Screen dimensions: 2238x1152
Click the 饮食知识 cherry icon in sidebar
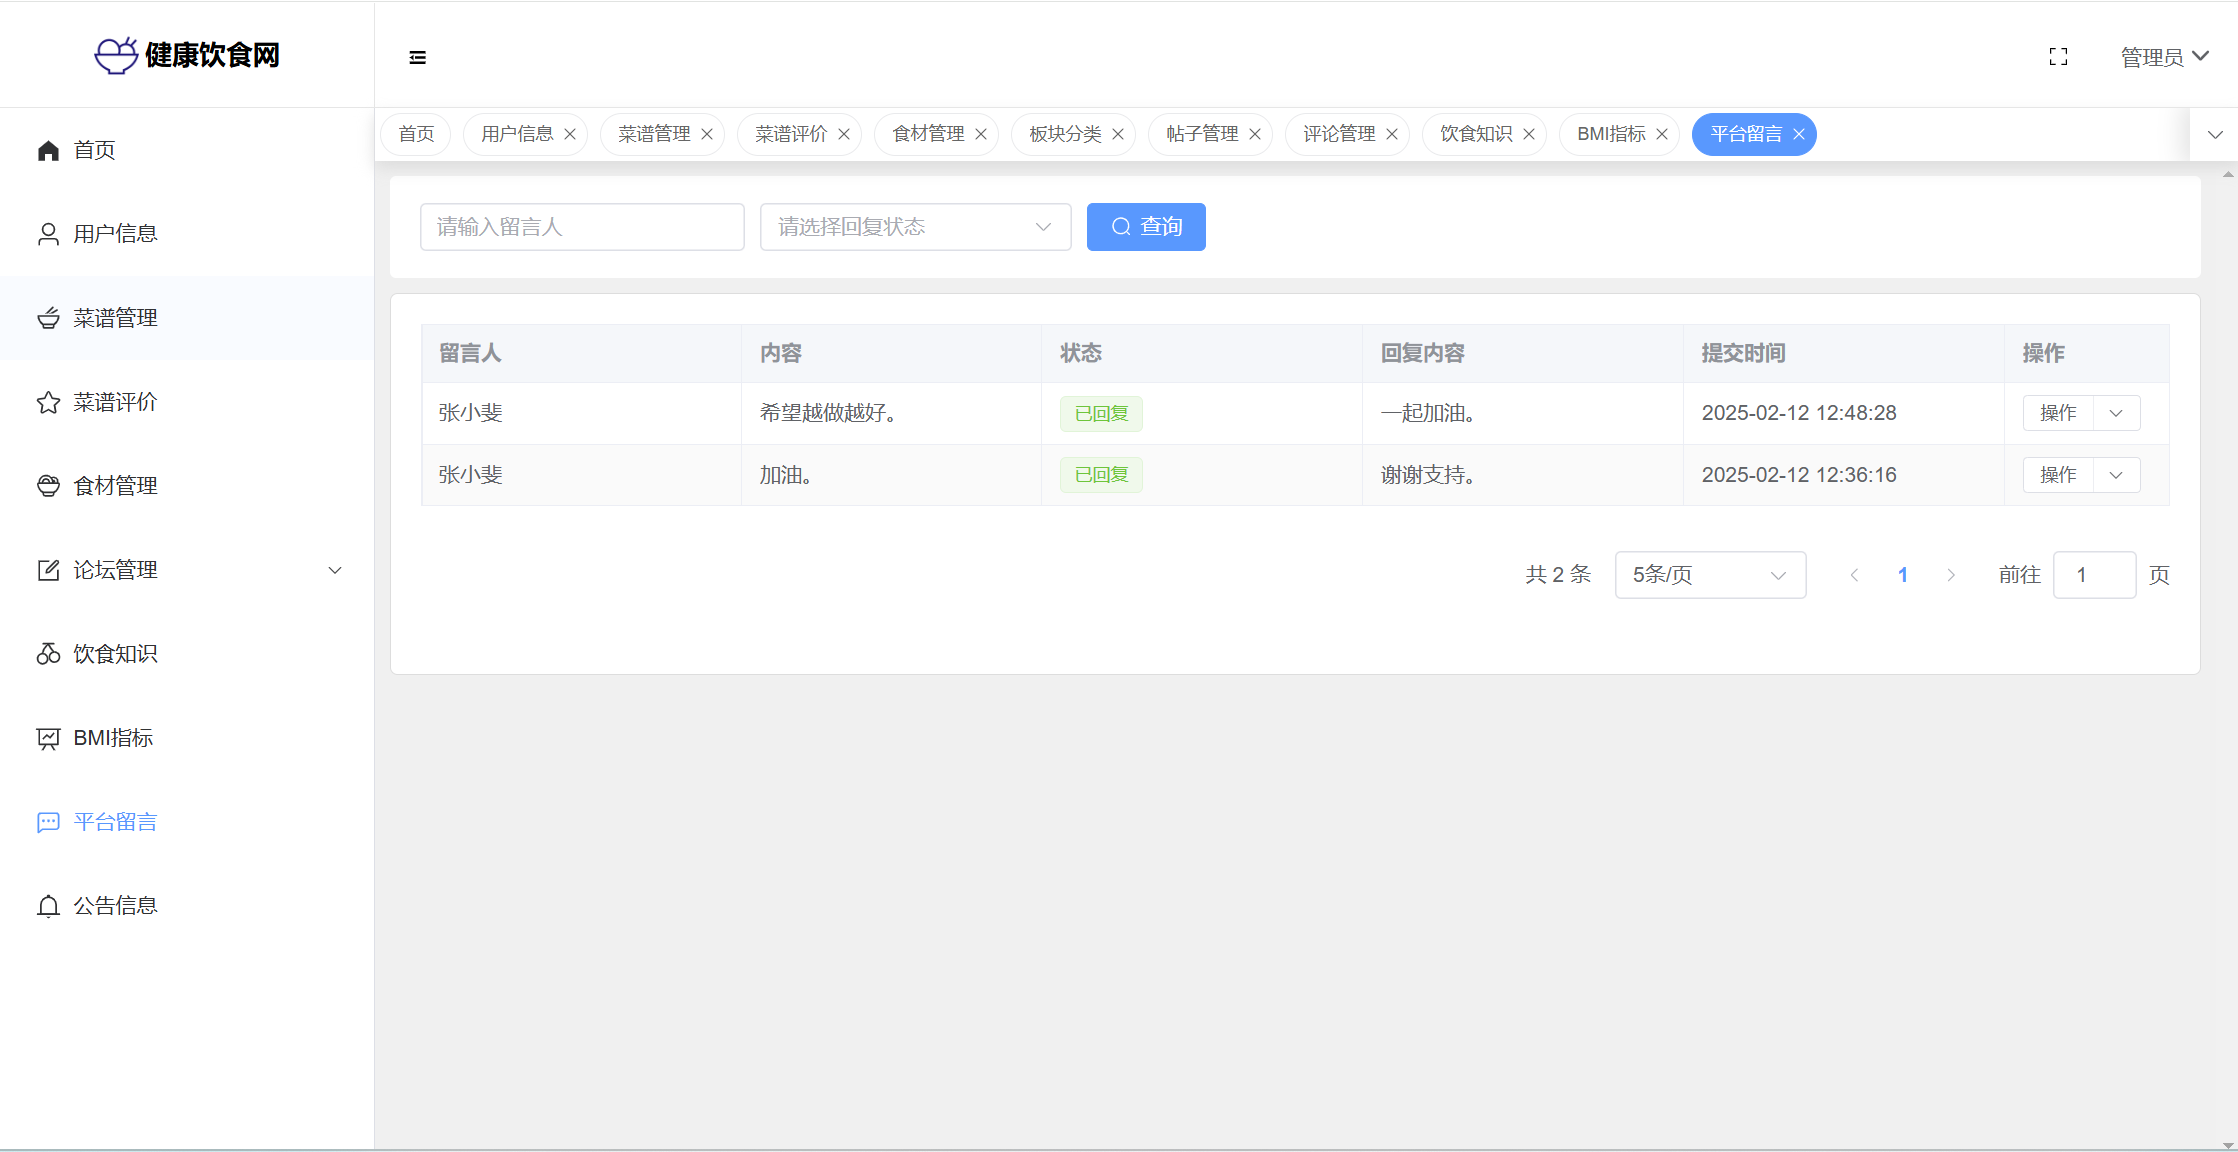point(48,654)
